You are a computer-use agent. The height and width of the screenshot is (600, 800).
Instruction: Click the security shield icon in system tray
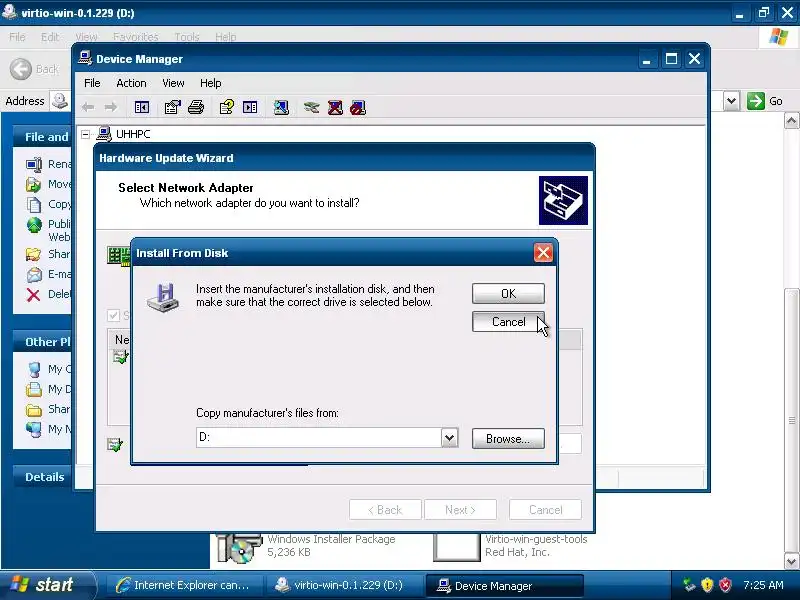tap(707, 585)
